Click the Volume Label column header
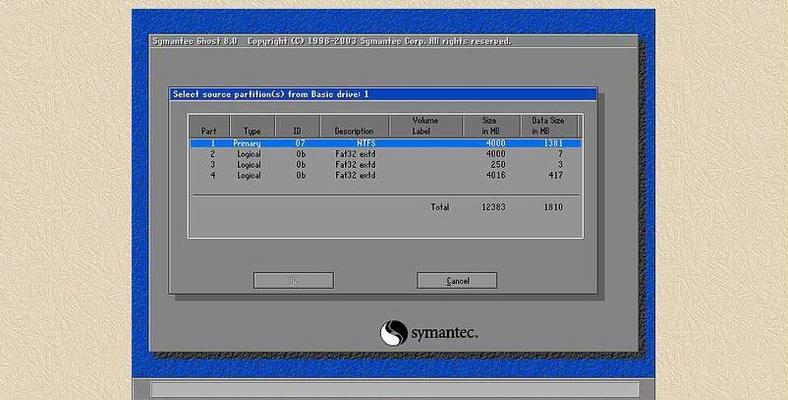The width and height of the screenshot is (788, 400). click(426, 126)
